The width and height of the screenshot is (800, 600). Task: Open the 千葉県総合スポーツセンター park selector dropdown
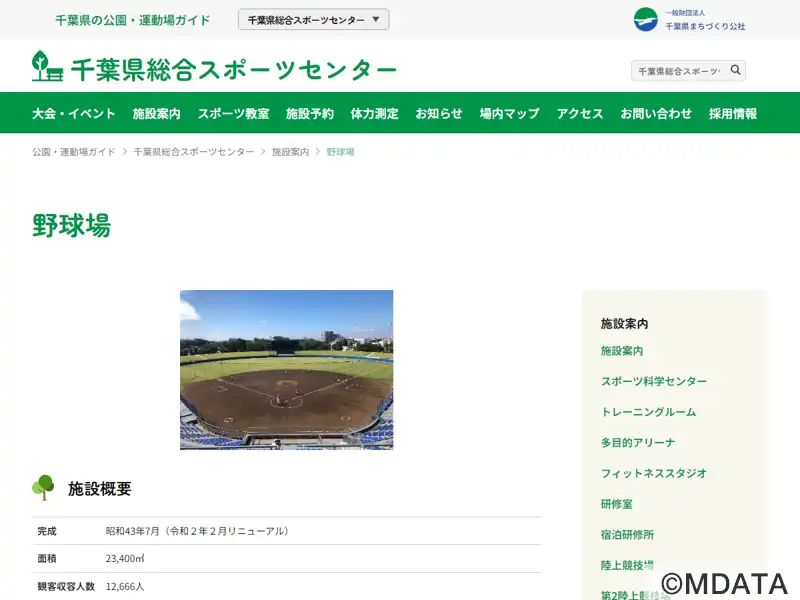pyautogui.click(x=313, y=19)
